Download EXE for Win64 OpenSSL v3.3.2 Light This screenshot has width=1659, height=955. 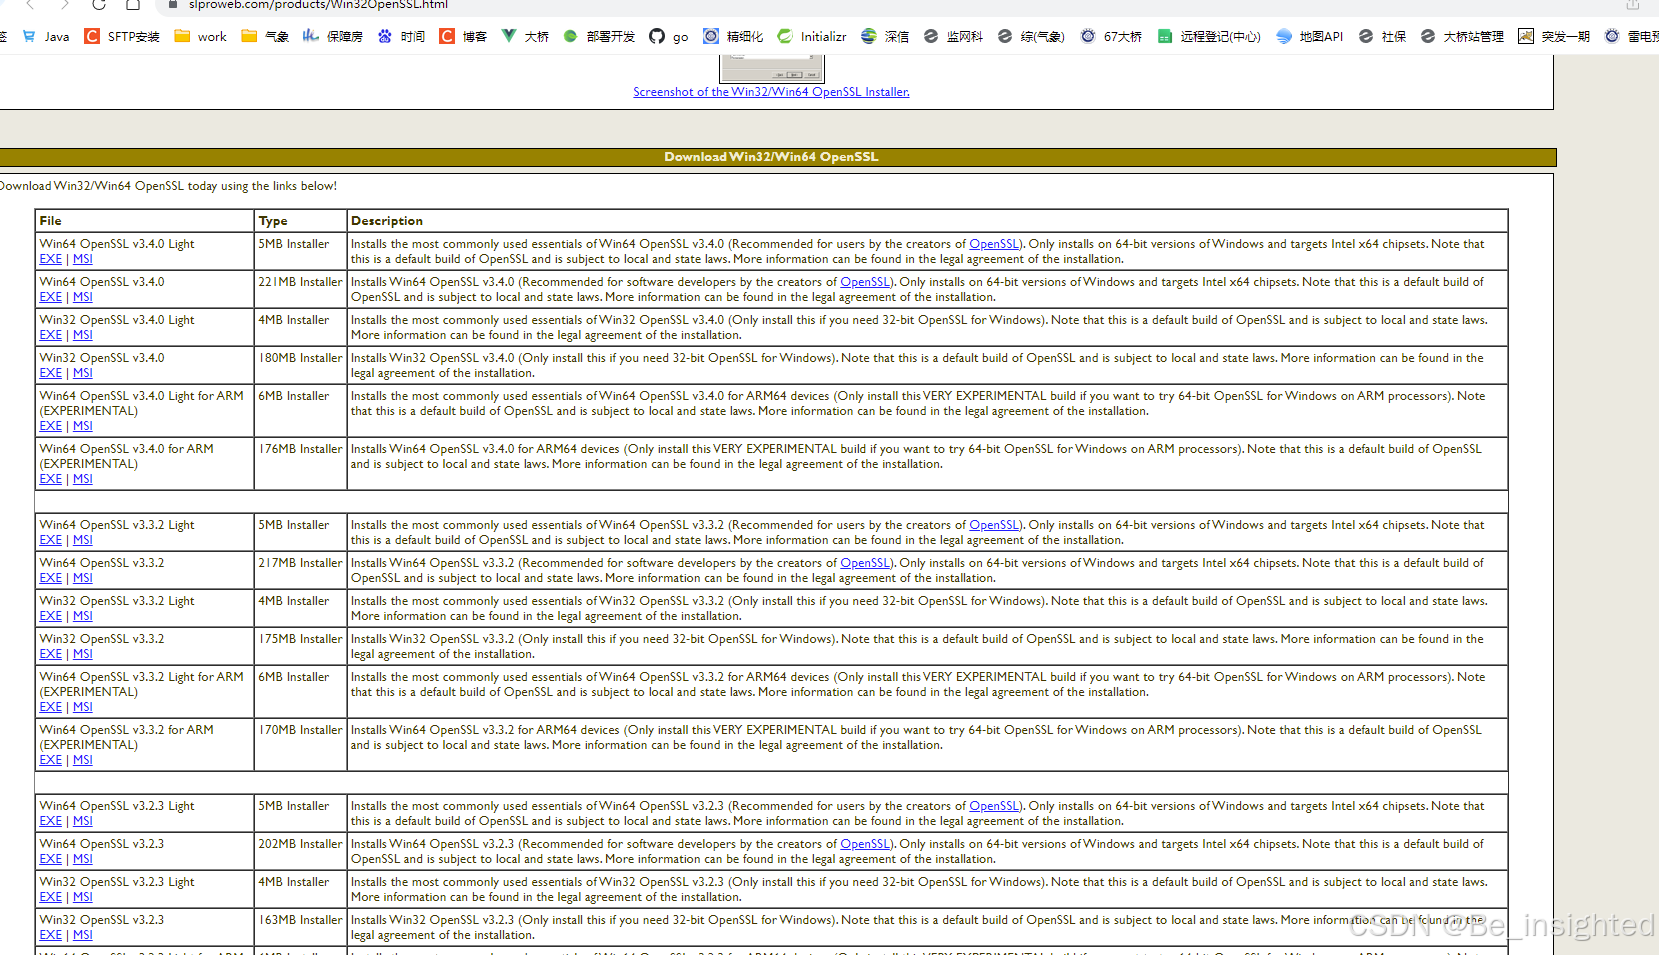(51, 540)
